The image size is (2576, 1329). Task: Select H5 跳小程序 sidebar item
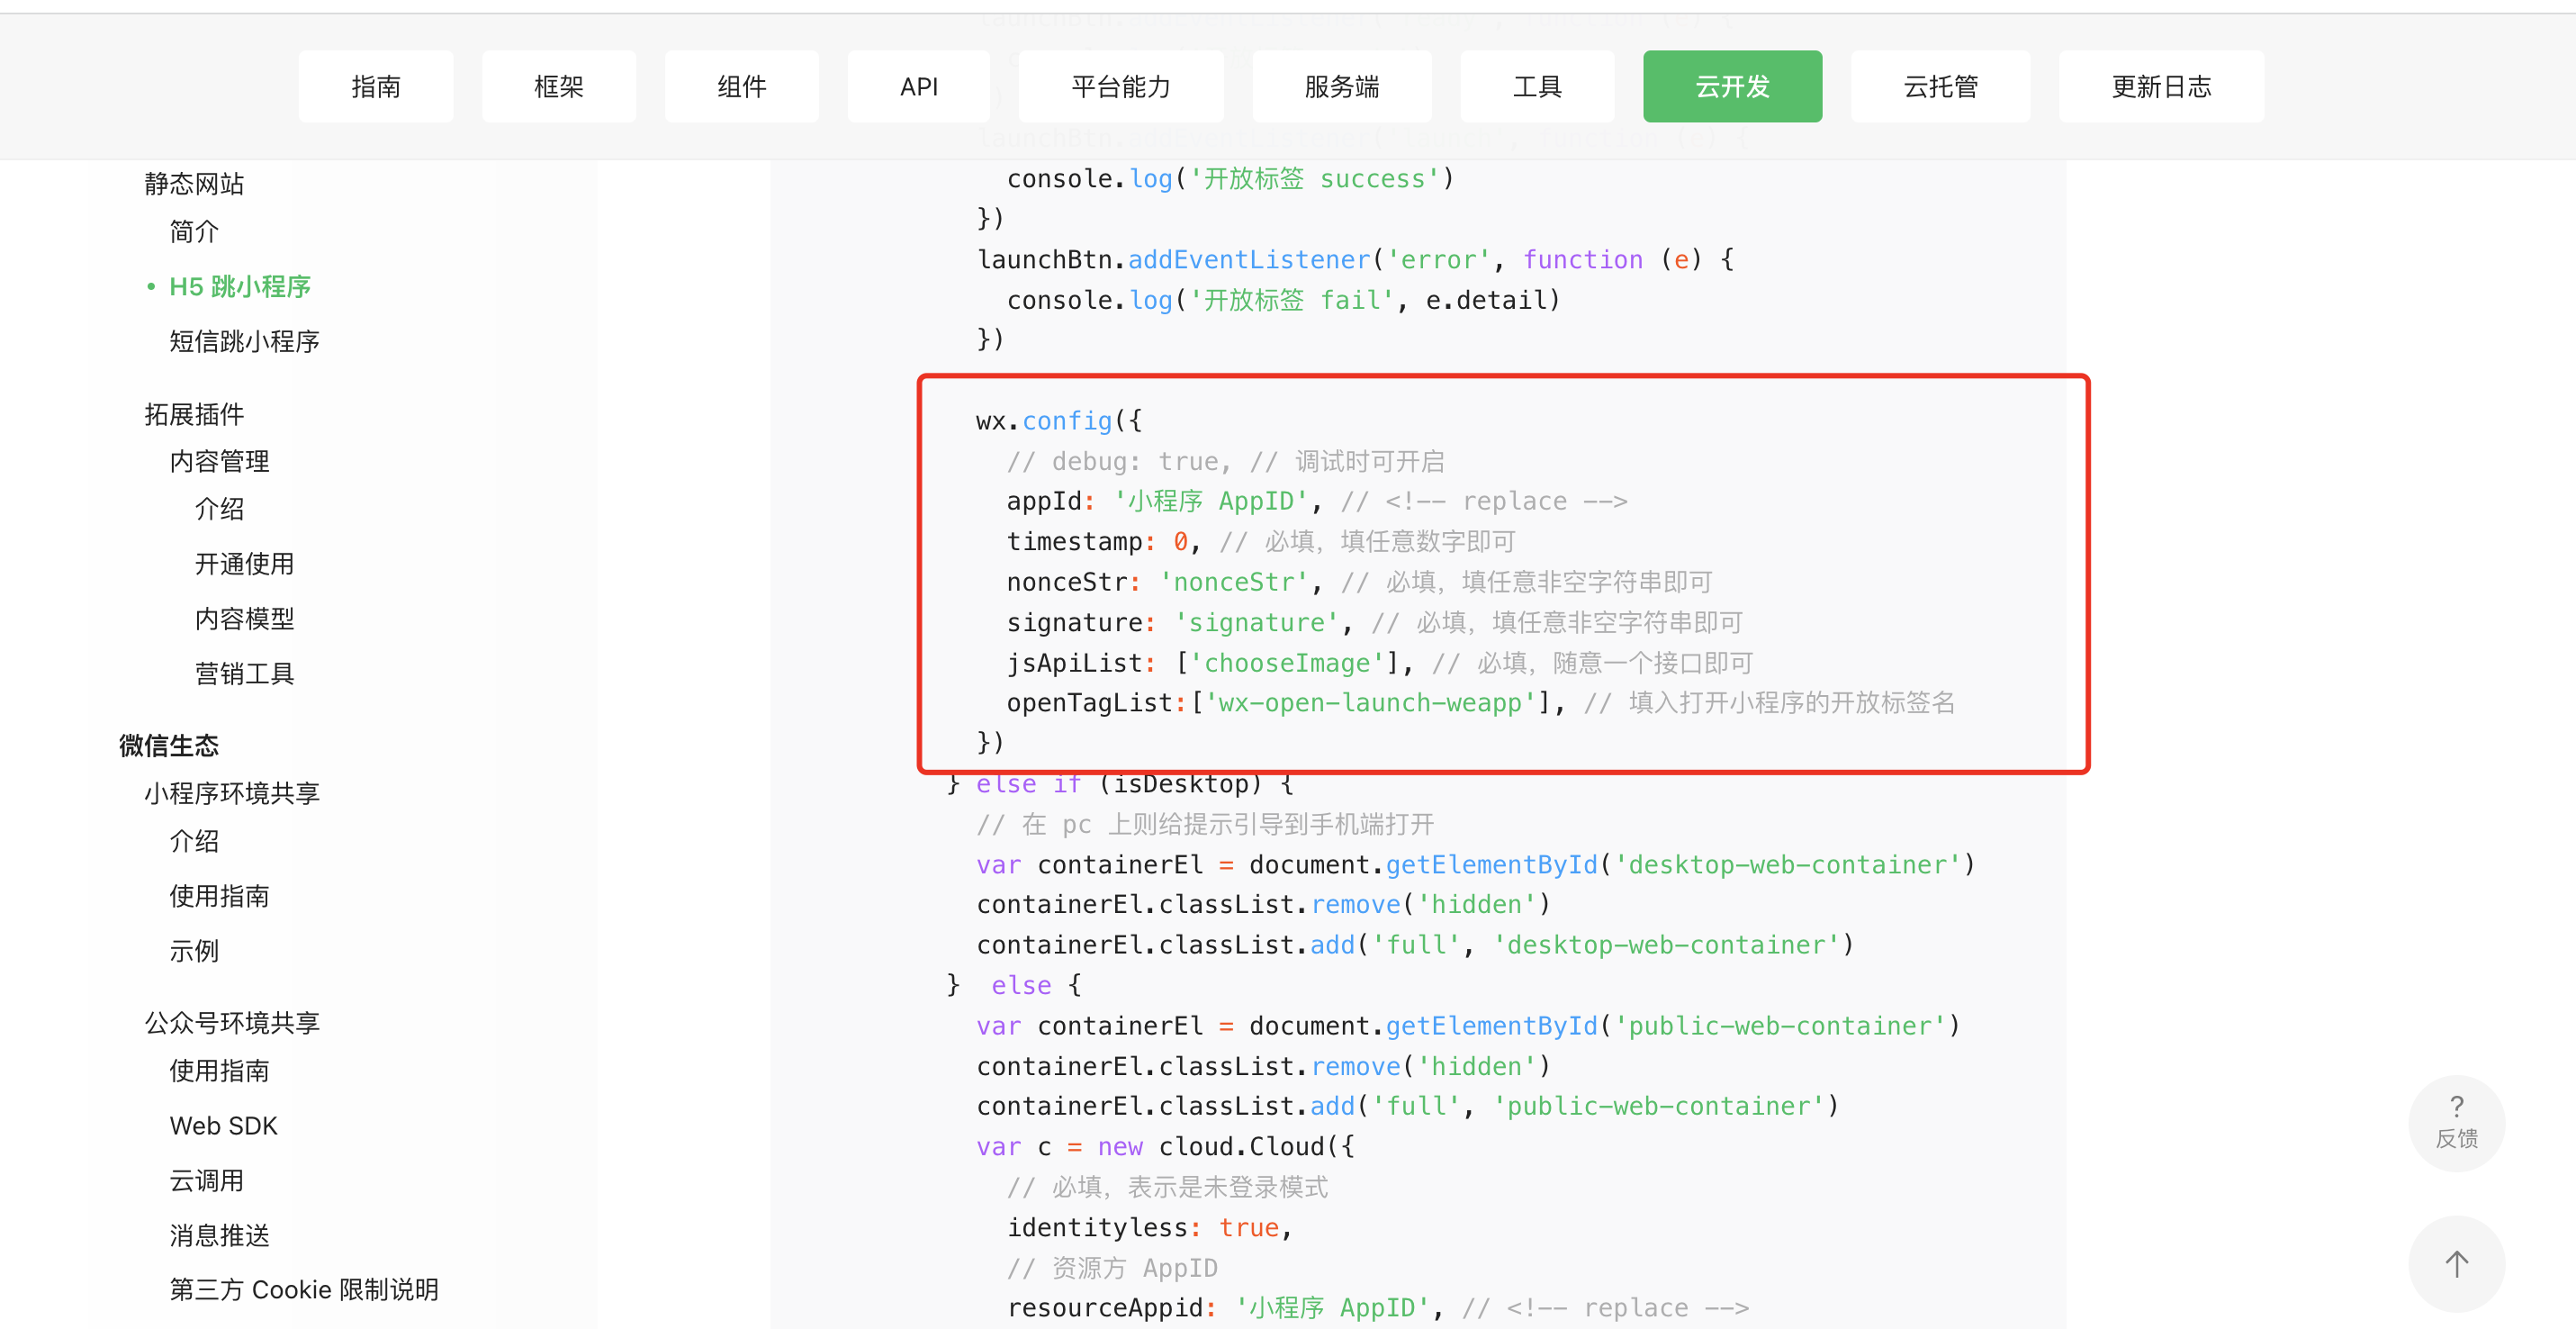point(240,287)
